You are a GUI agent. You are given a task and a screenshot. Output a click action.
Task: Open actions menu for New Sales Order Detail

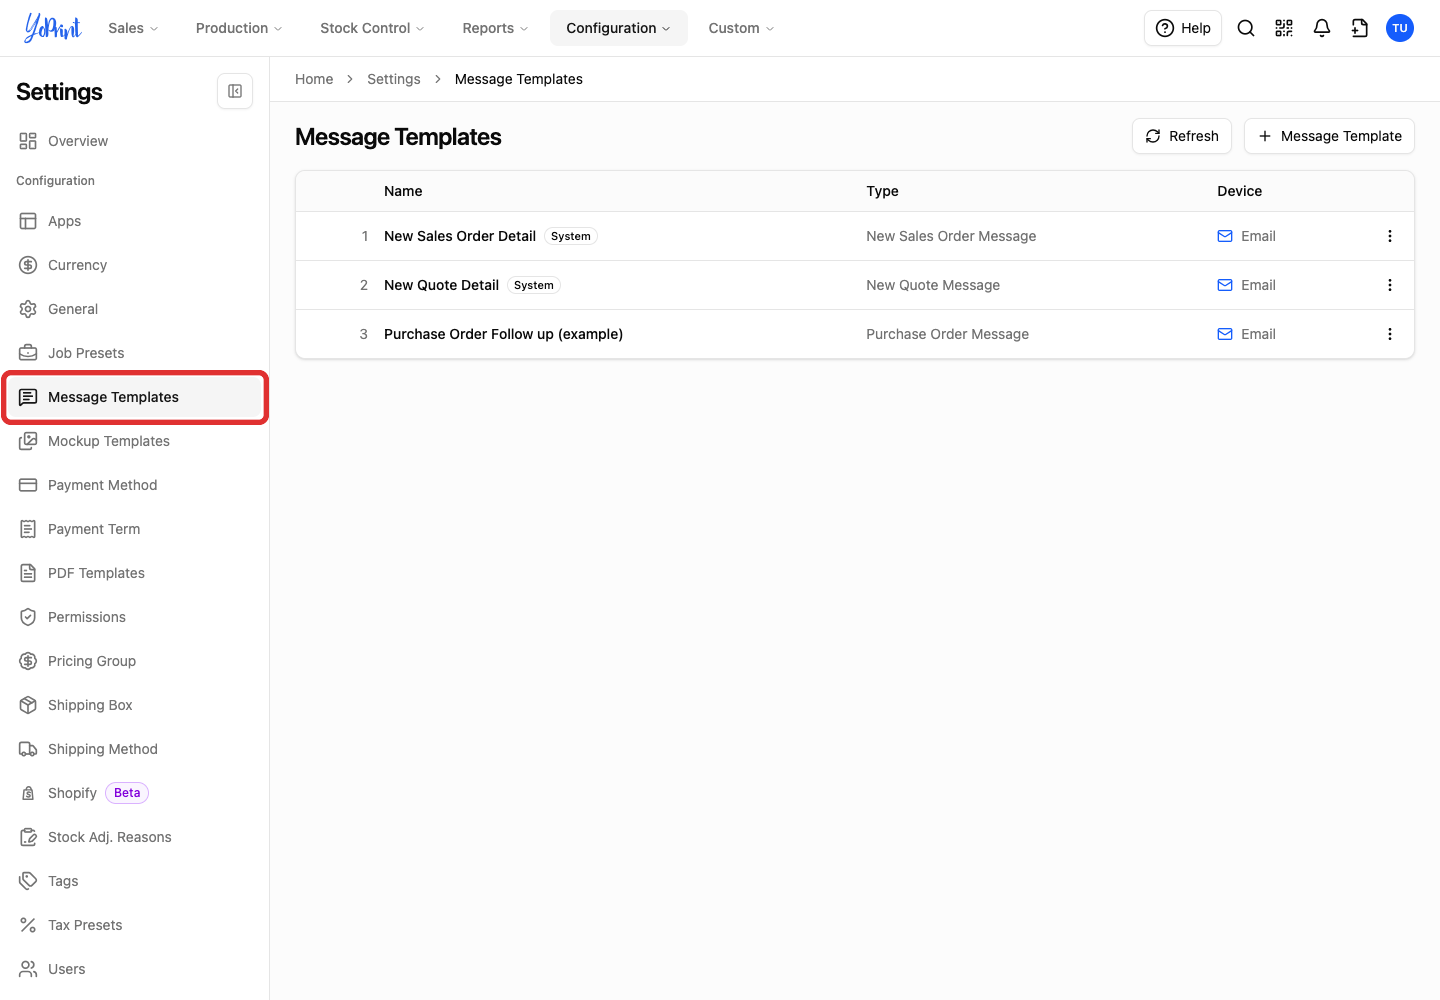pos(1390,236)
